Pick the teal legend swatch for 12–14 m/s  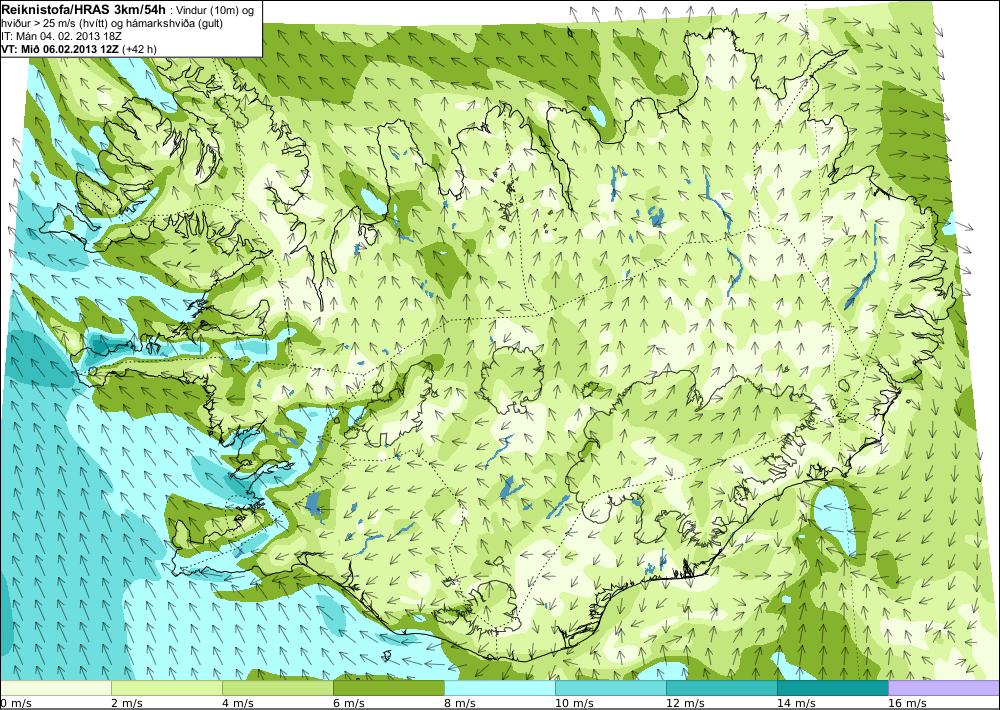(x=722, y=688)
